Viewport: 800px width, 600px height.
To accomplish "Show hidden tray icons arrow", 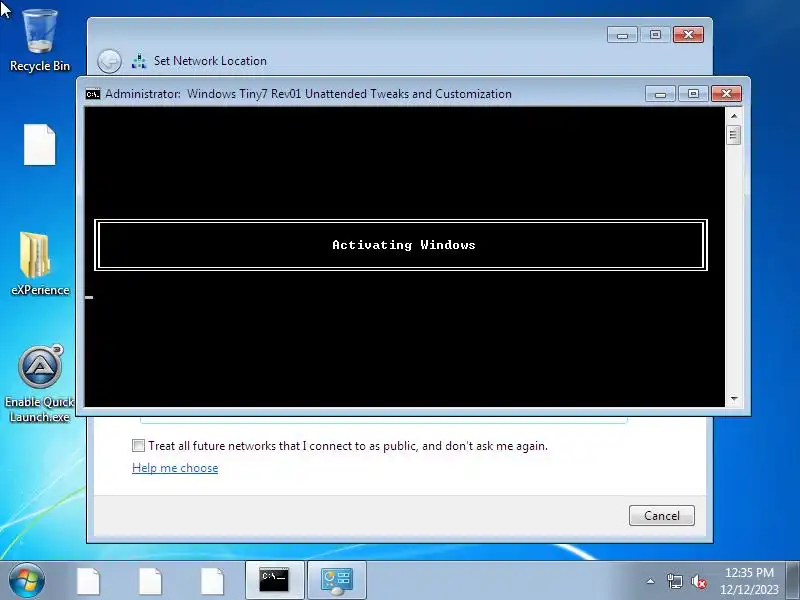I will click(x=651, y=581).
